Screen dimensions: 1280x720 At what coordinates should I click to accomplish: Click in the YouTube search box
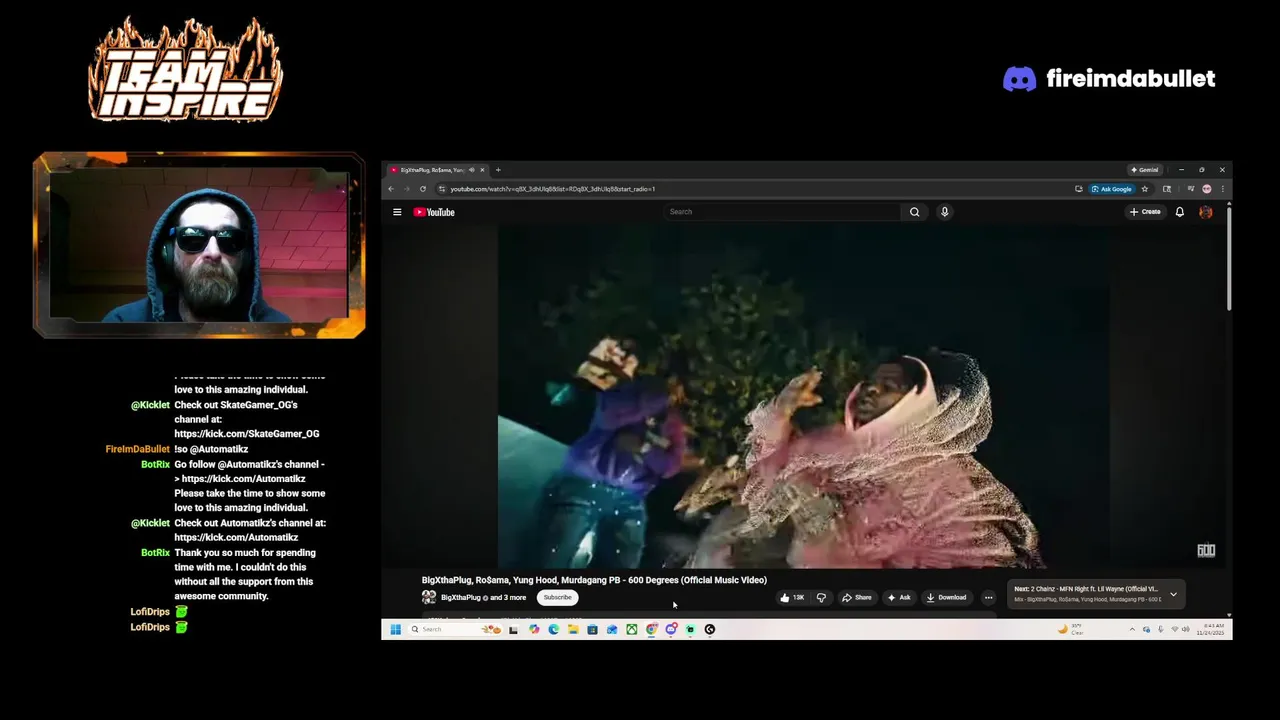click(782, 212)
